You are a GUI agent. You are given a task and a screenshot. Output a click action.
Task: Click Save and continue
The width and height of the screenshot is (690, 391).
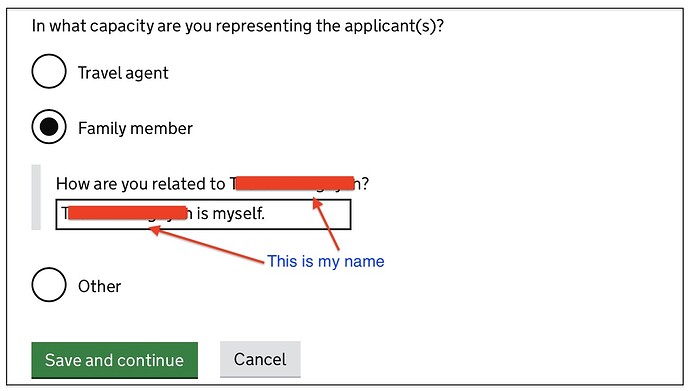[x=114, y=360]
